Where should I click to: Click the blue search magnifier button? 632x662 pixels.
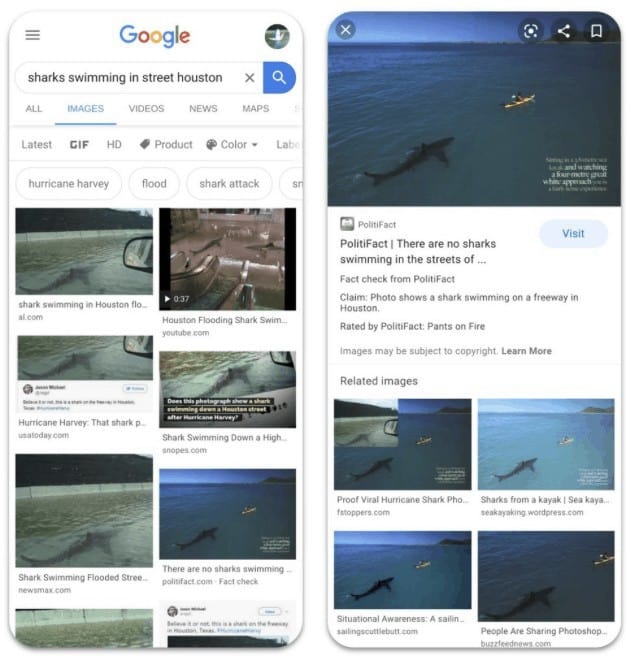279,78
